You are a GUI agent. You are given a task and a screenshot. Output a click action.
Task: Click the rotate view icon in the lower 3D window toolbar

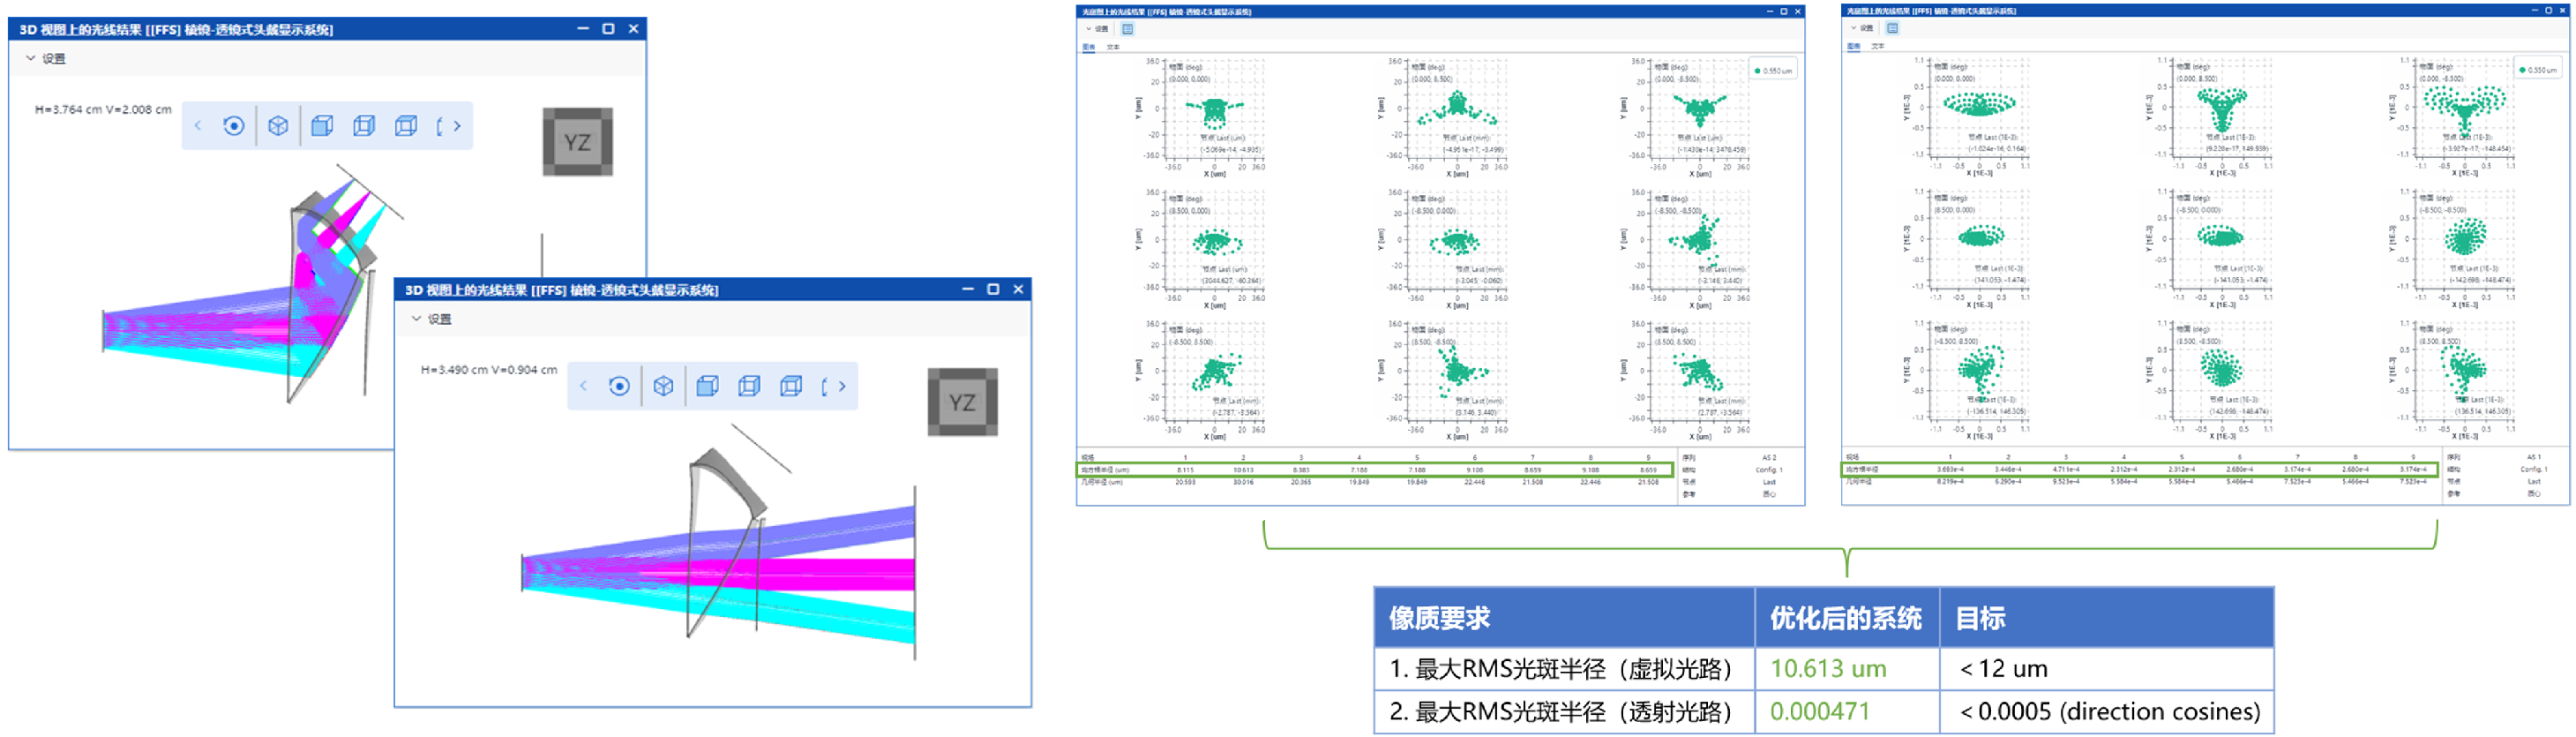[619, 387]
